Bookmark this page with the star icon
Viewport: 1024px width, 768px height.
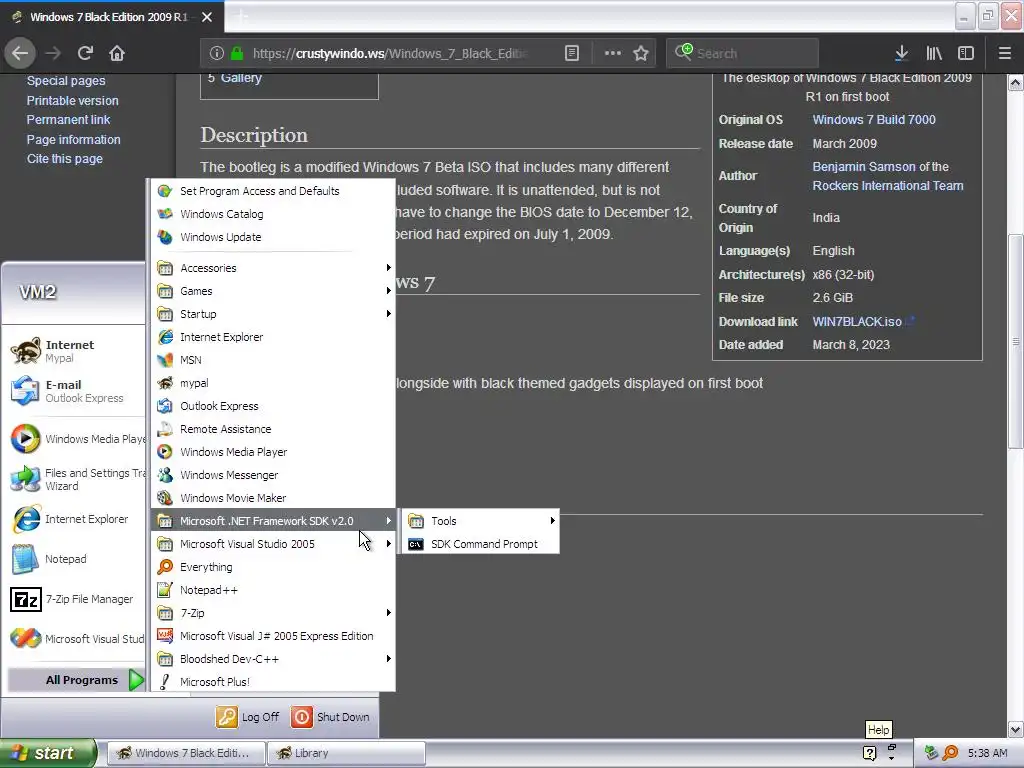641,53
